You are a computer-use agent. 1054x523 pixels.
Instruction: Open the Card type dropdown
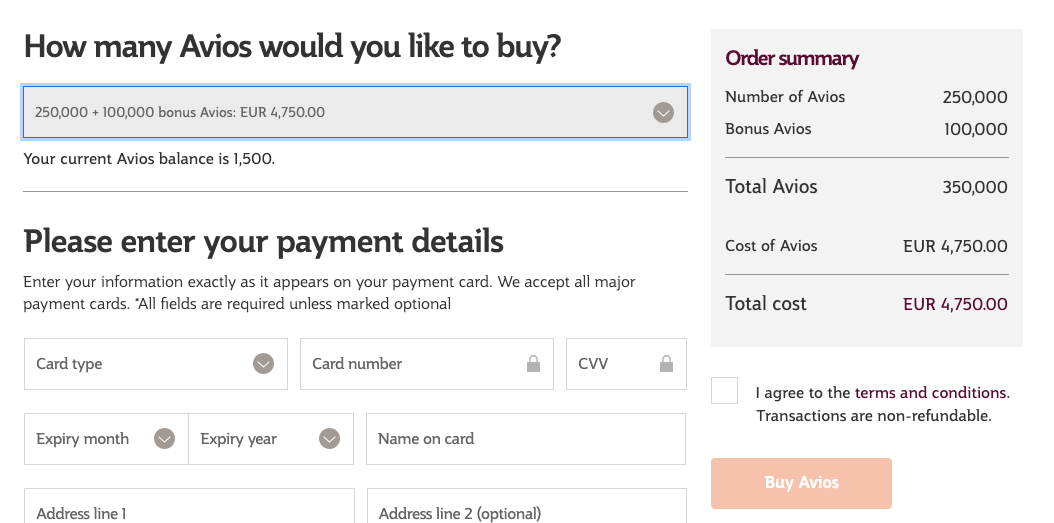point(156,364)
